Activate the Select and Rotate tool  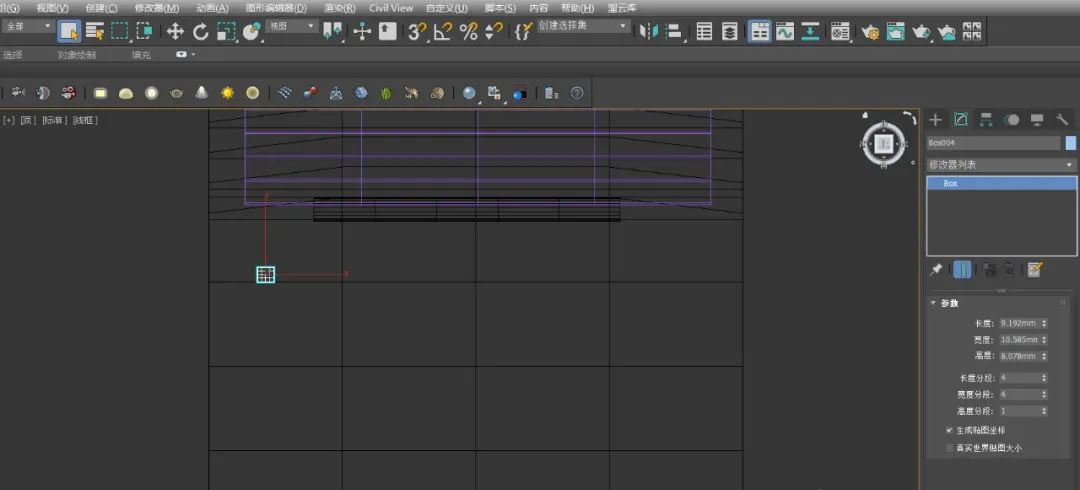200,31
